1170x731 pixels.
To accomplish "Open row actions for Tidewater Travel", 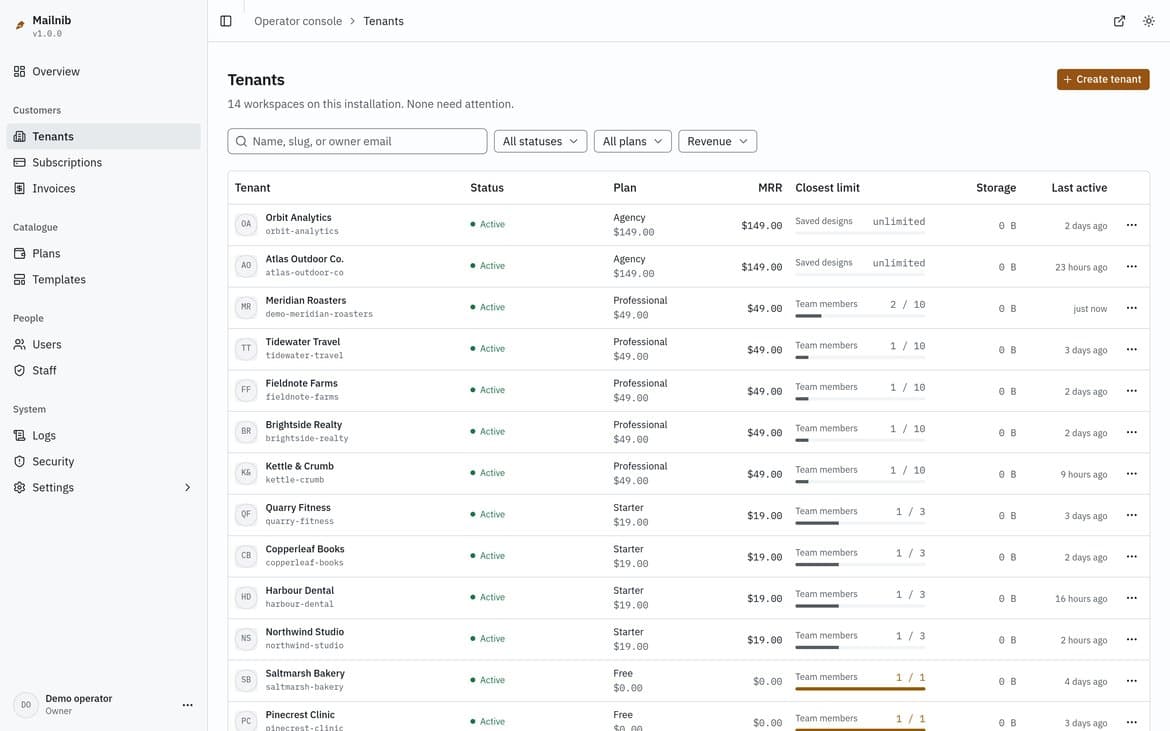I will click(x=1131, y=349).
